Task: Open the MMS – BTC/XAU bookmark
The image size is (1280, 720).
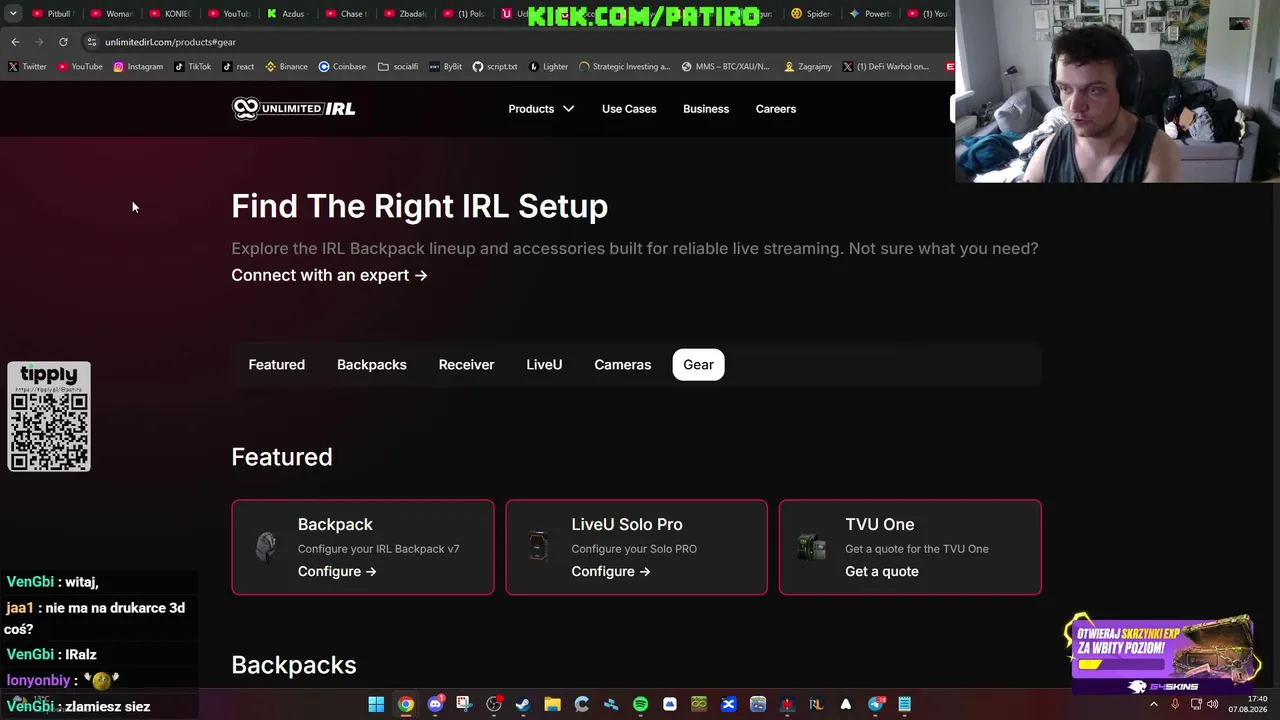Action: [x=726, y=67]
